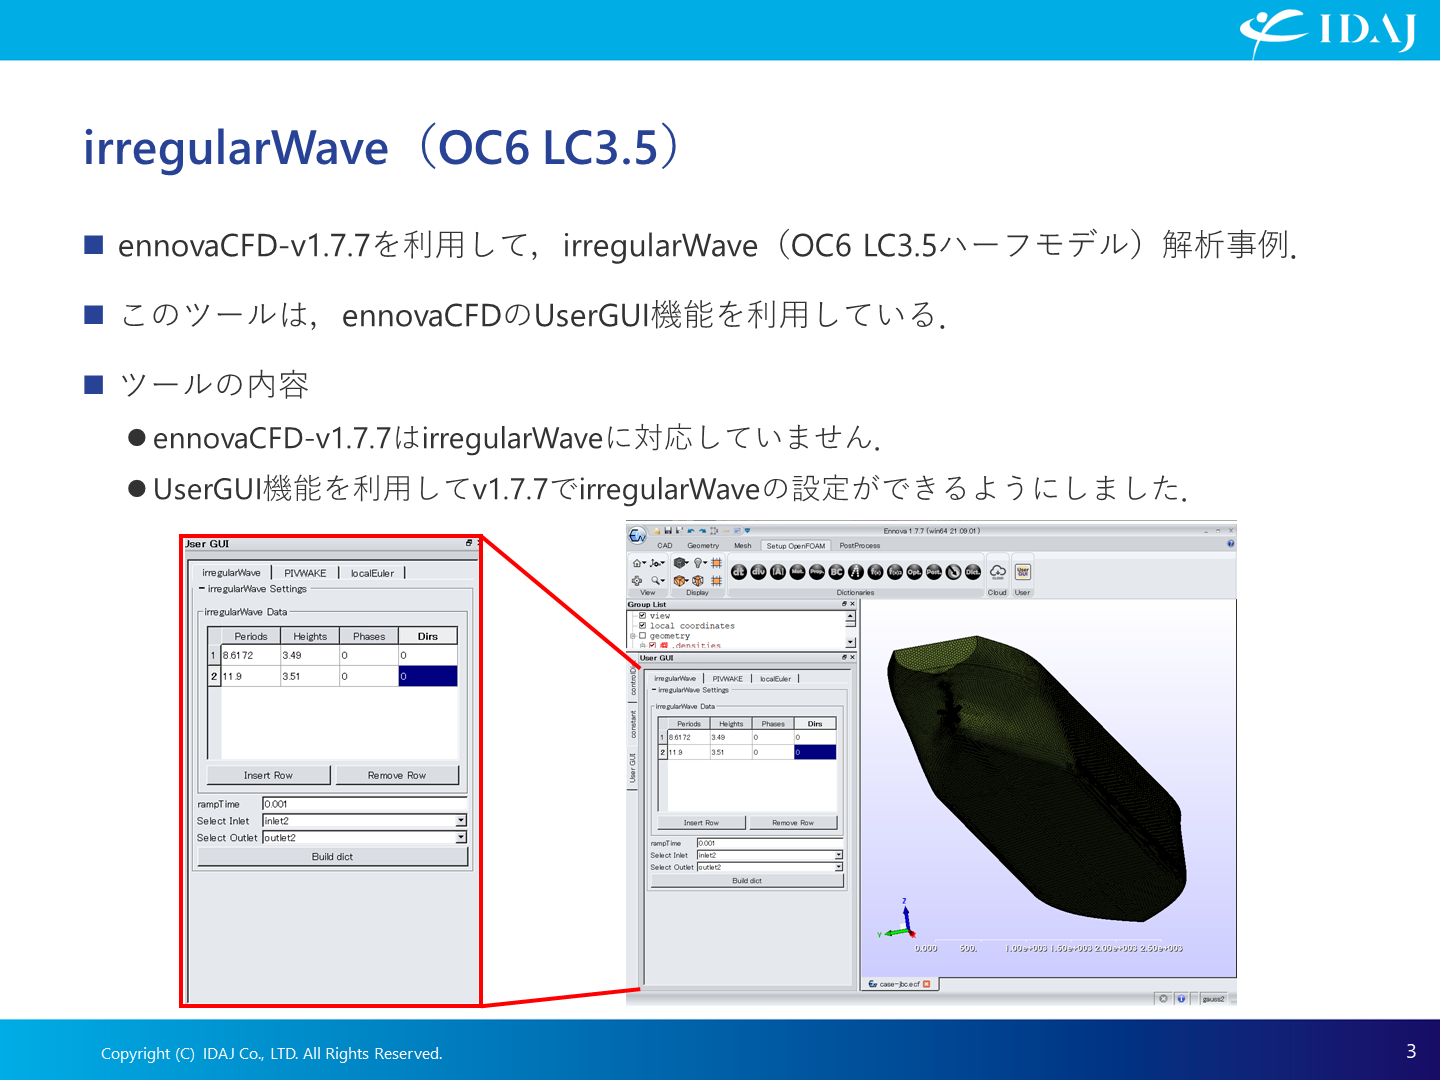1440x1080 pixels.
Task: Float the Group List panel via undock icon
Action: pos(844,604)
